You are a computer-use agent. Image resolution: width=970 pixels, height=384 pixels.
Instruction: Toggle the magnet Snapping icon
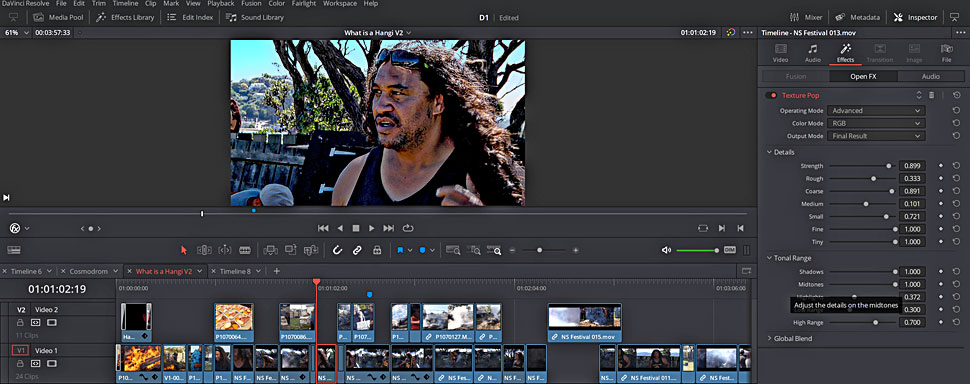point(337,250)
